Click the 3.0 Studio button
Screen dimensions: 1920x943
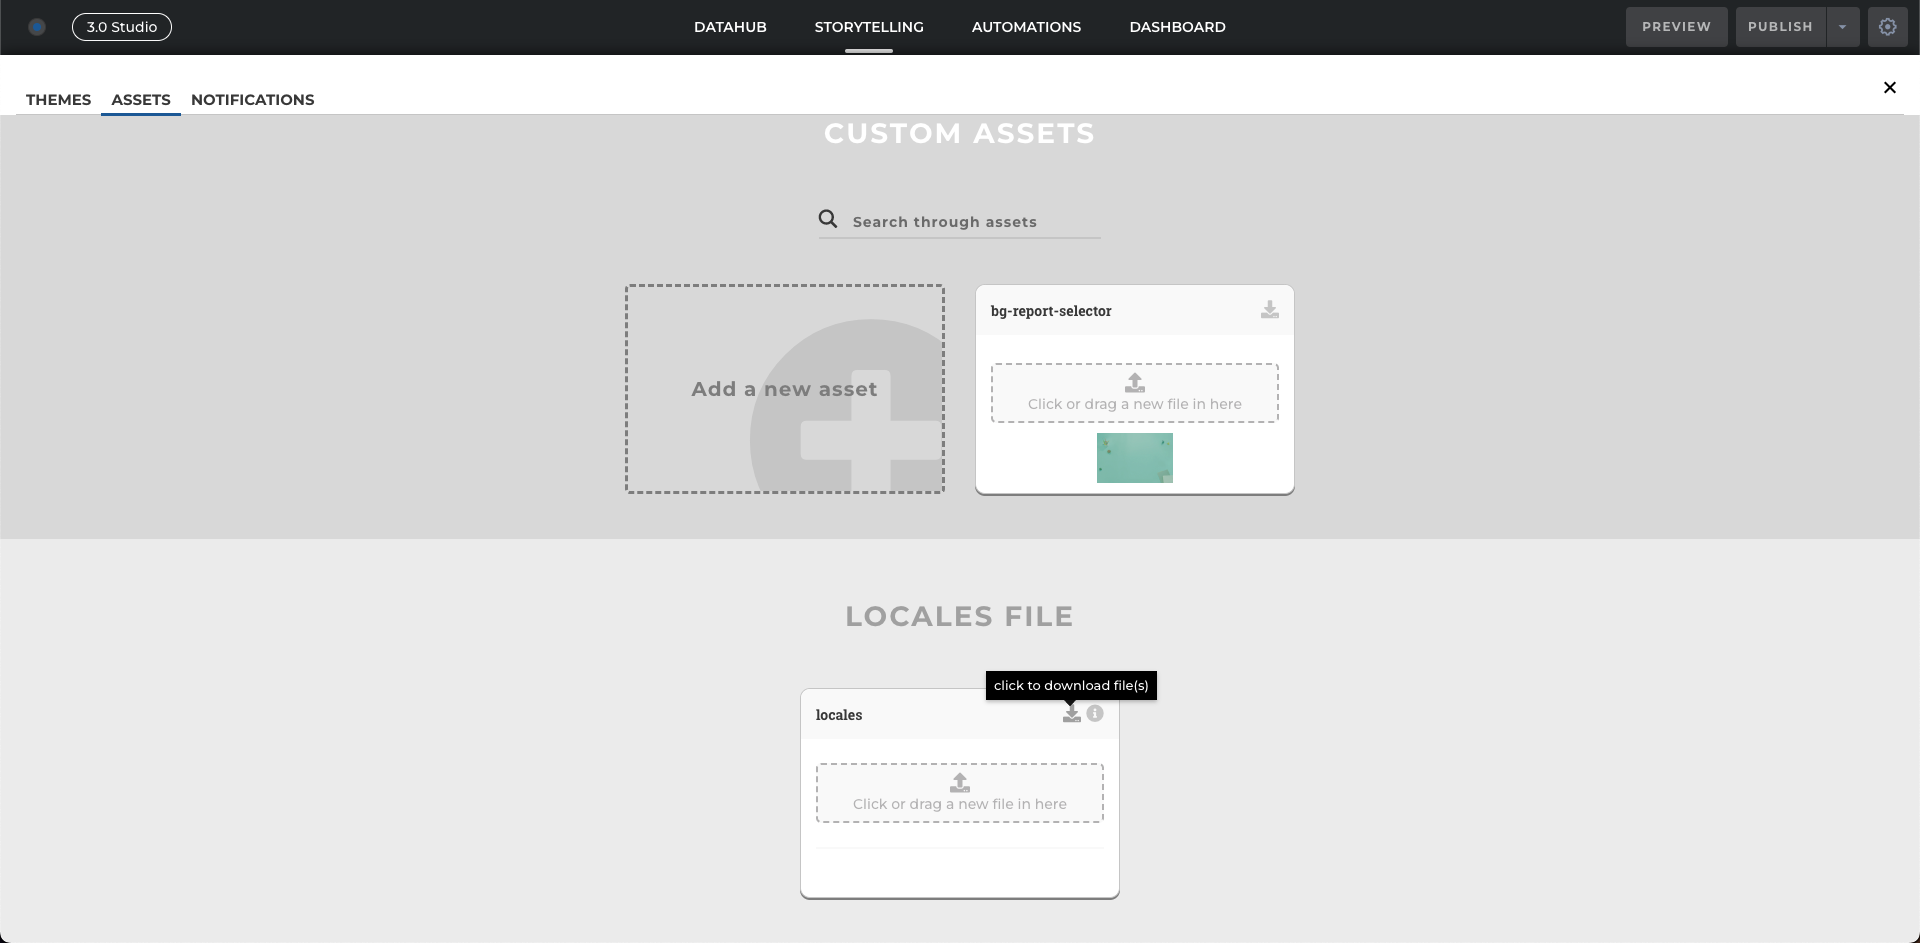pos(122,27)
